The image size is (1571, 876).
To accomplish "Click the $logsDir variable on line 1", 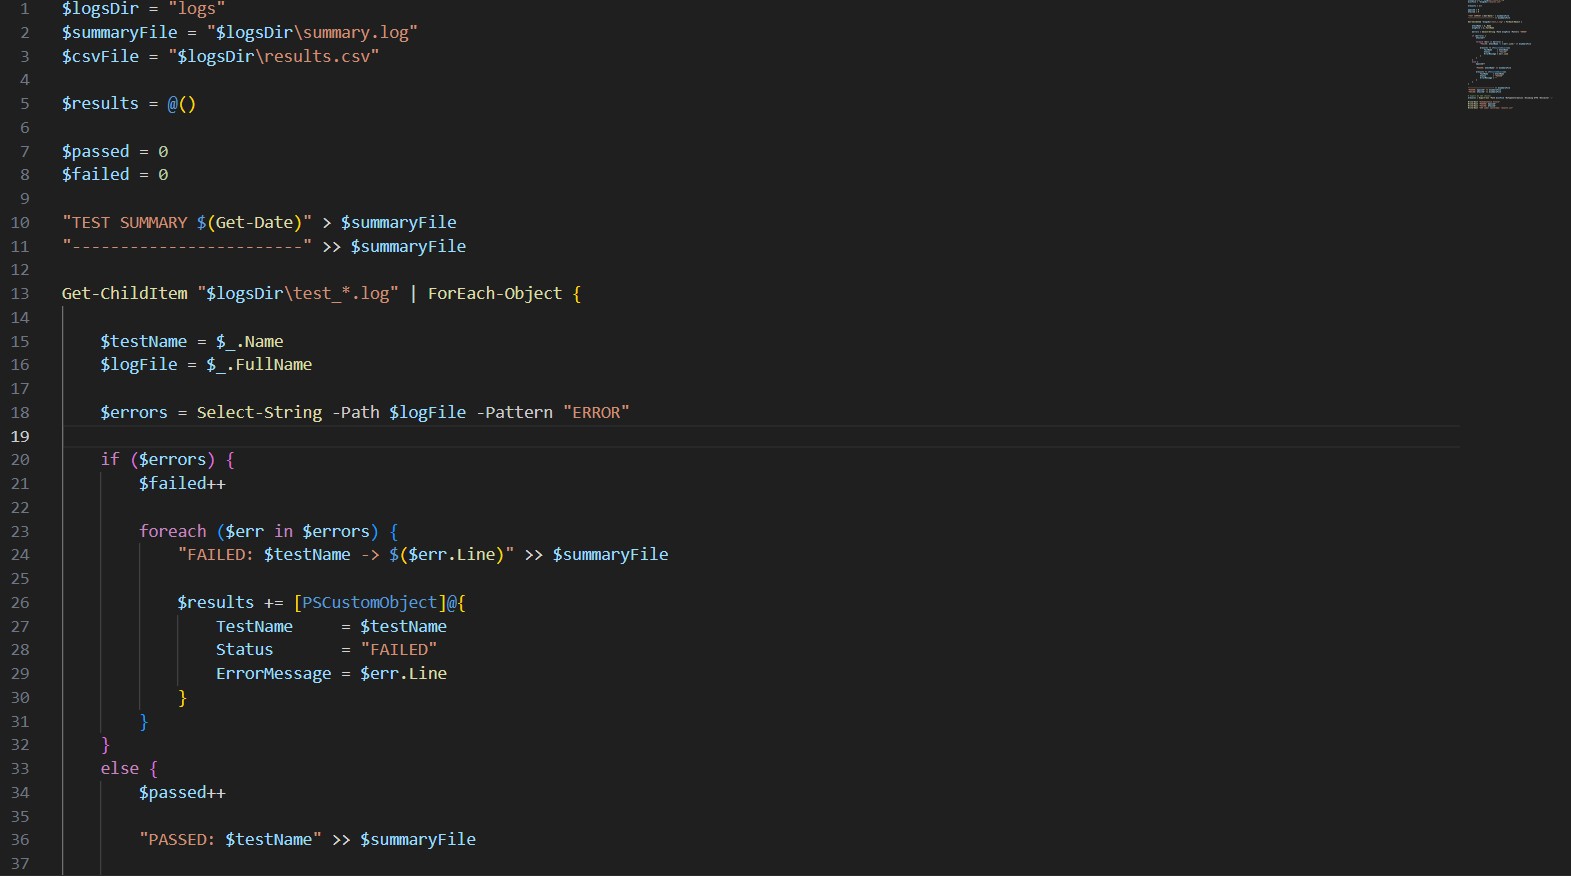I will coord(100,9).
